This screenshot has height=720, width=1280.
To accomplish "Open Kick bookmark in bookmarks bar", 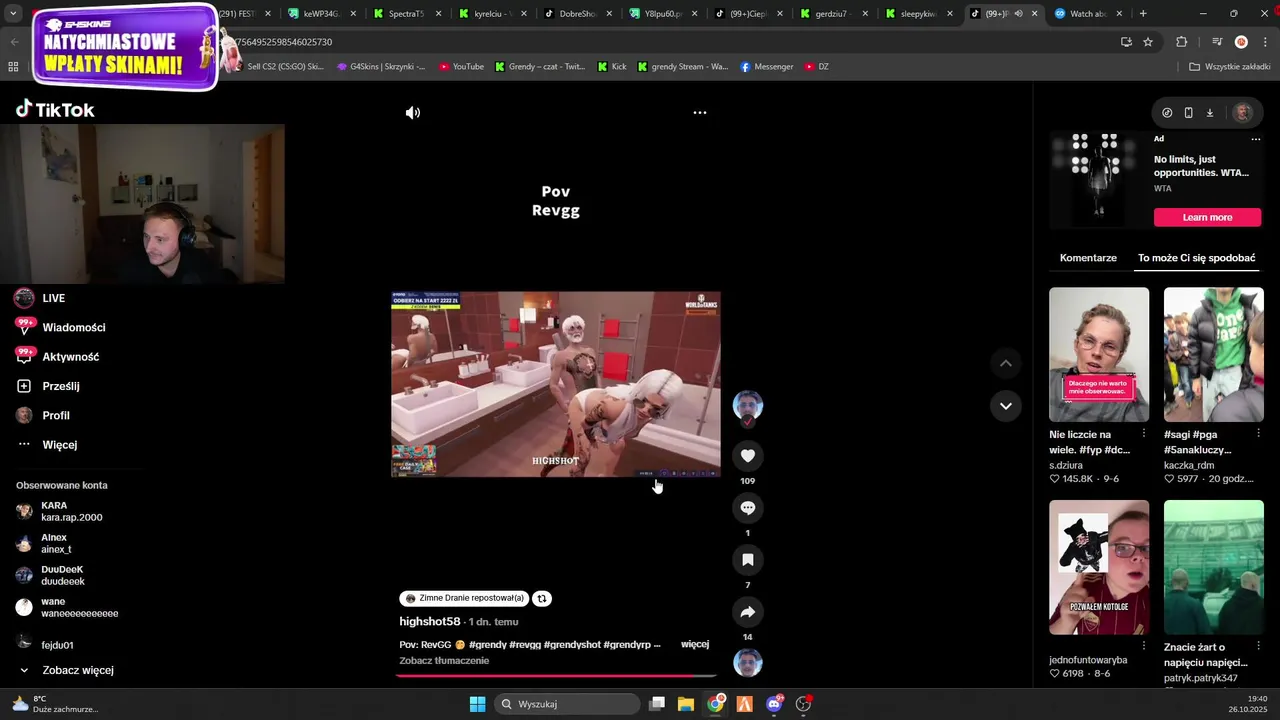I will [612, 67].
